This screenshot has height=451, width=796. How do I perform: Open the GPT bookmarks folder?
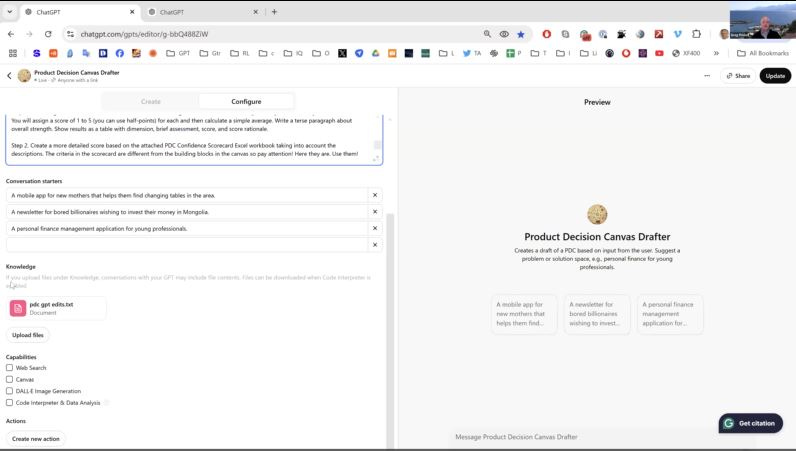tap(178, 53)
